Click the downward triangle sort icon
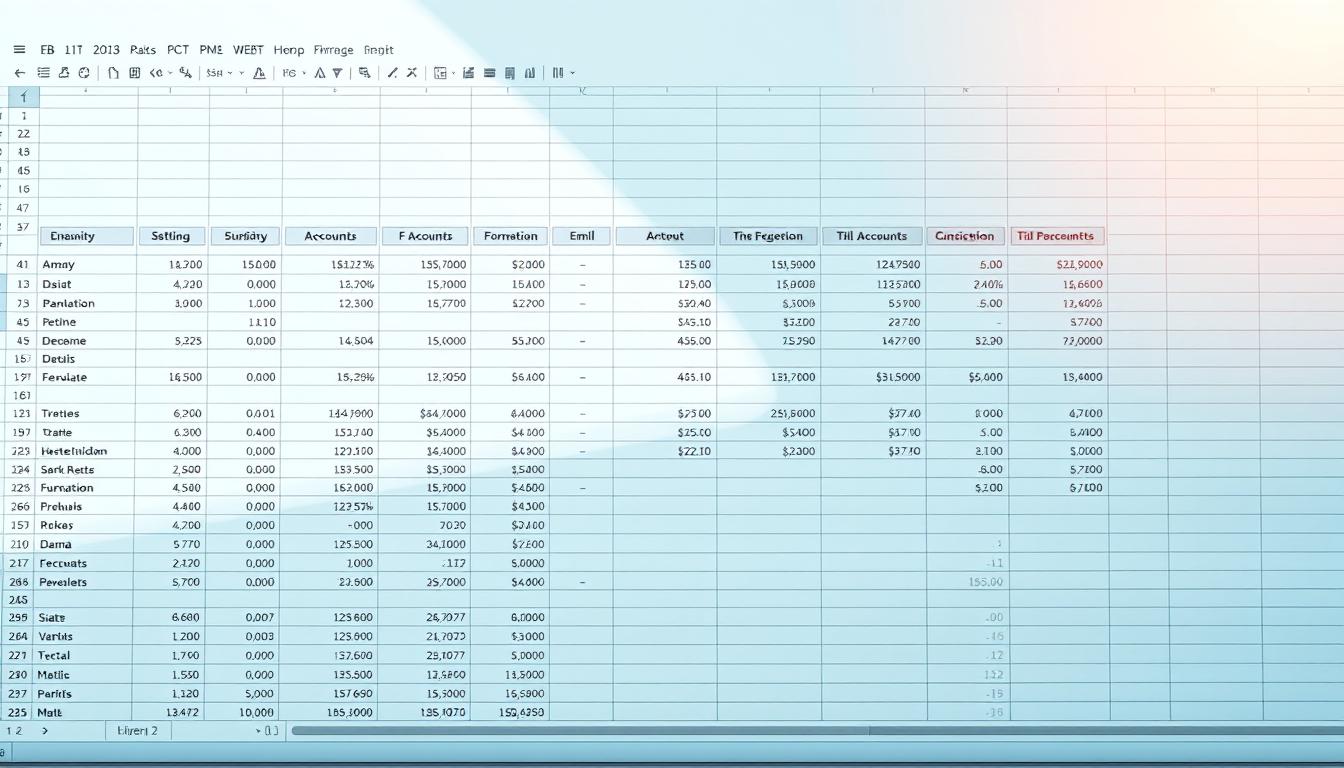Screen dimensions: 1344x768 click(338, 73)
